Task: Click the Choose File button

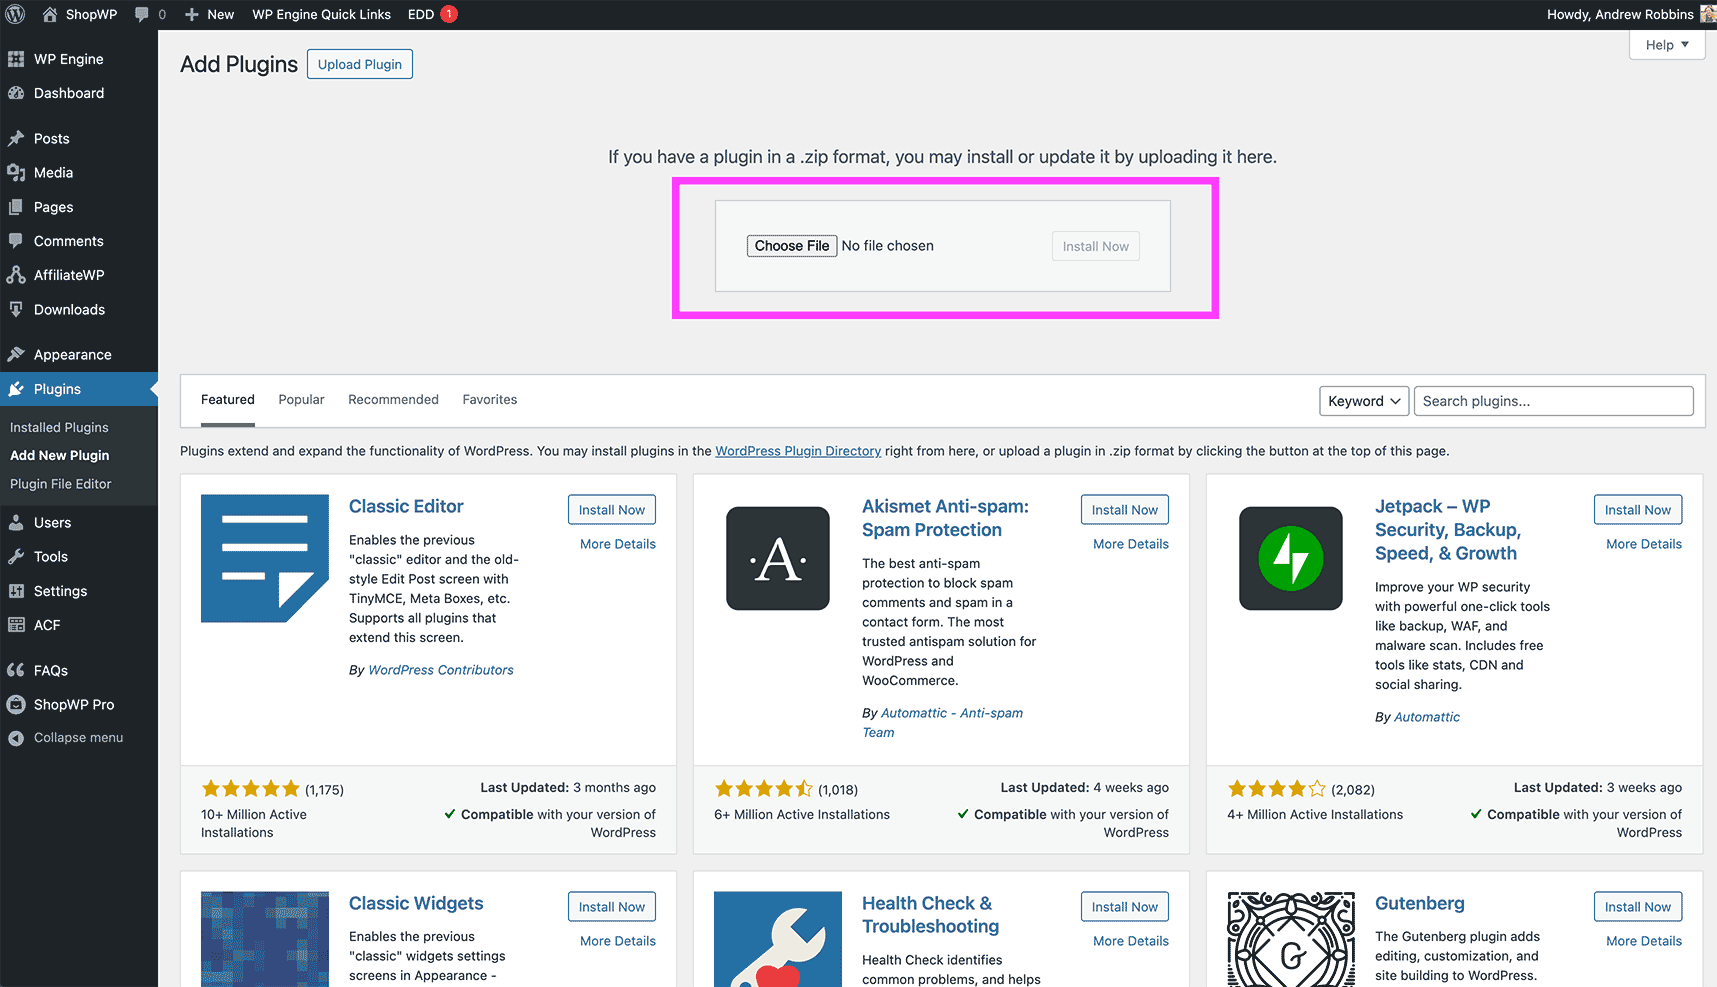Action: 791,246
